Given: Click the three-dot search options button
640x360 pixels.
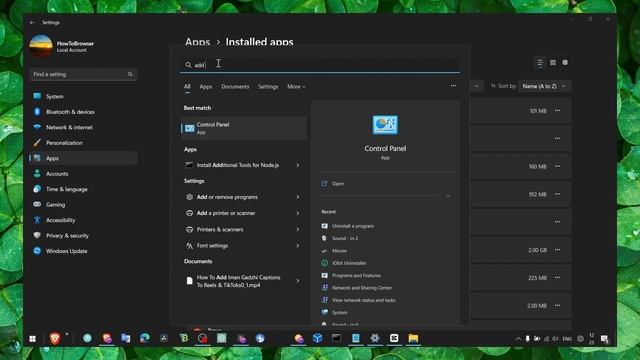Looking at the screenshot, I should point(453,86).
